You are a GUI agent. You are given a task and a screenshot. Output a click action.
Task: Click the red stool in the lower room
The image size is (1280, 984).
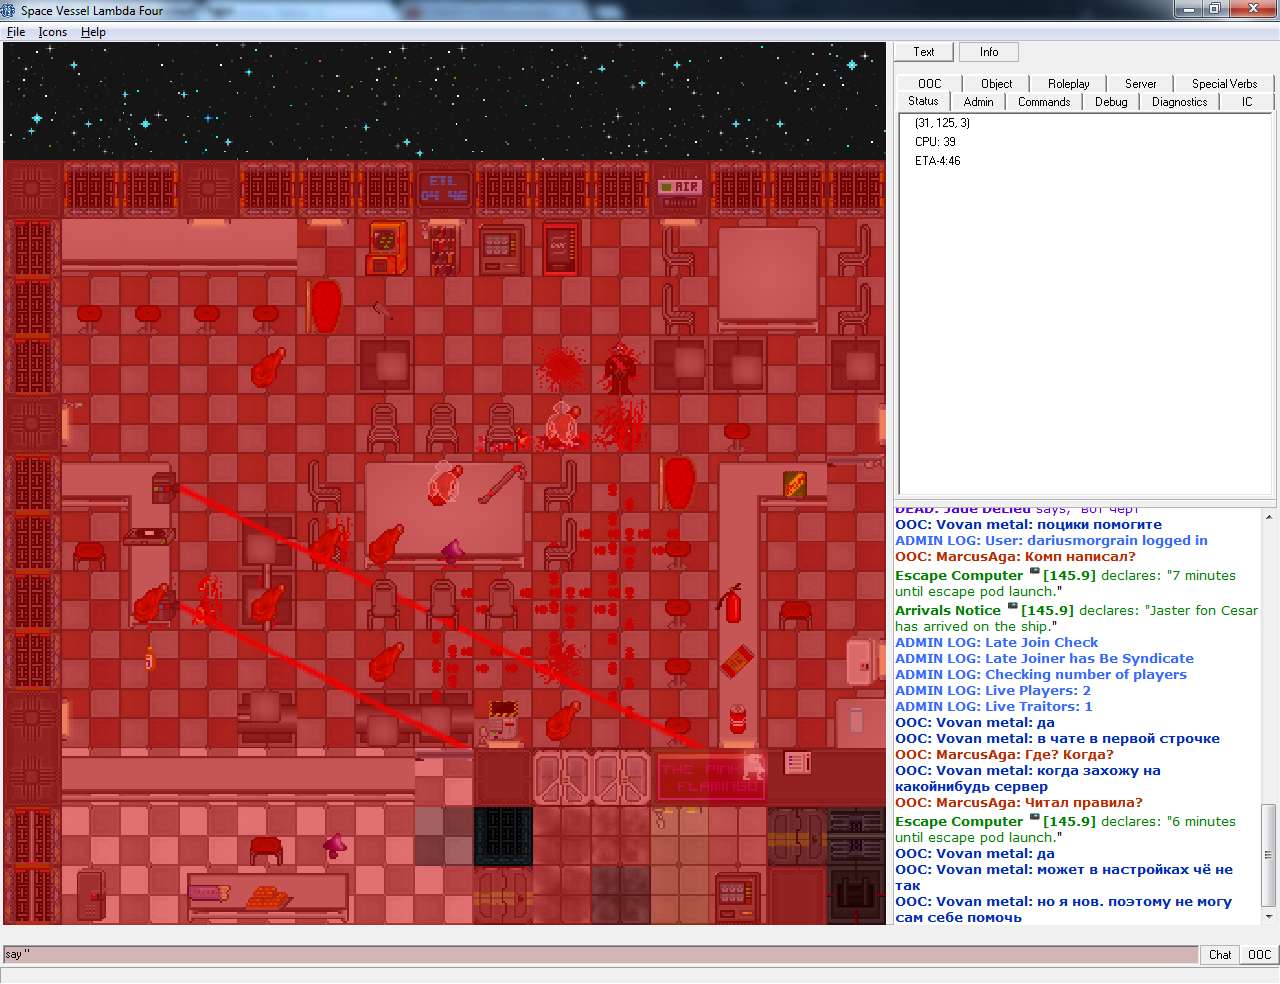tap(266, 851)
